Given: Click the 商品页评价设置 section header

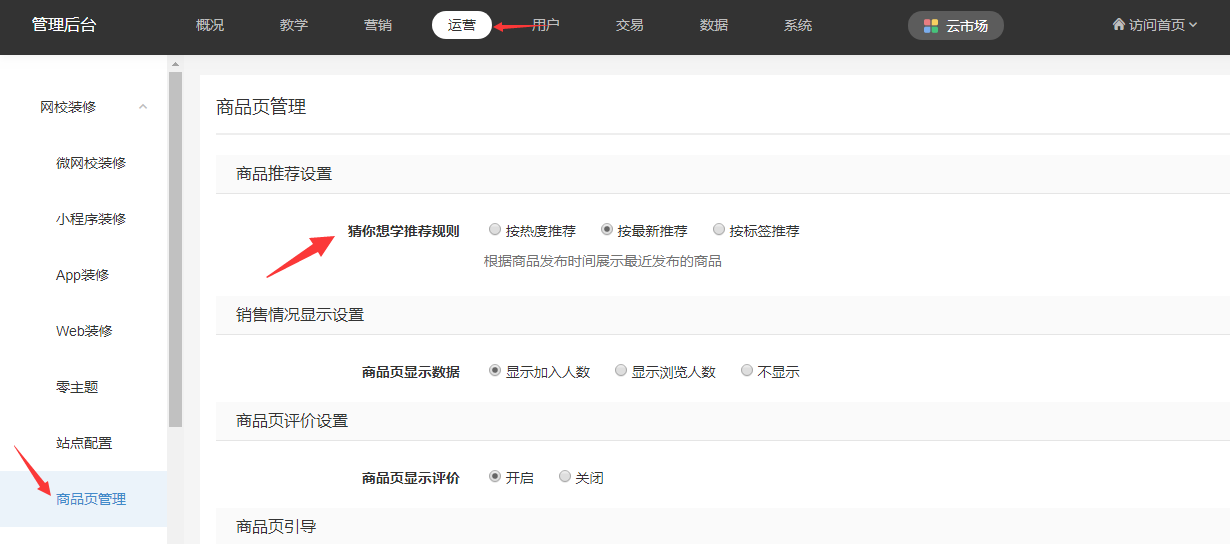Looking at the screenshot, I should click(x=292, y=421).
